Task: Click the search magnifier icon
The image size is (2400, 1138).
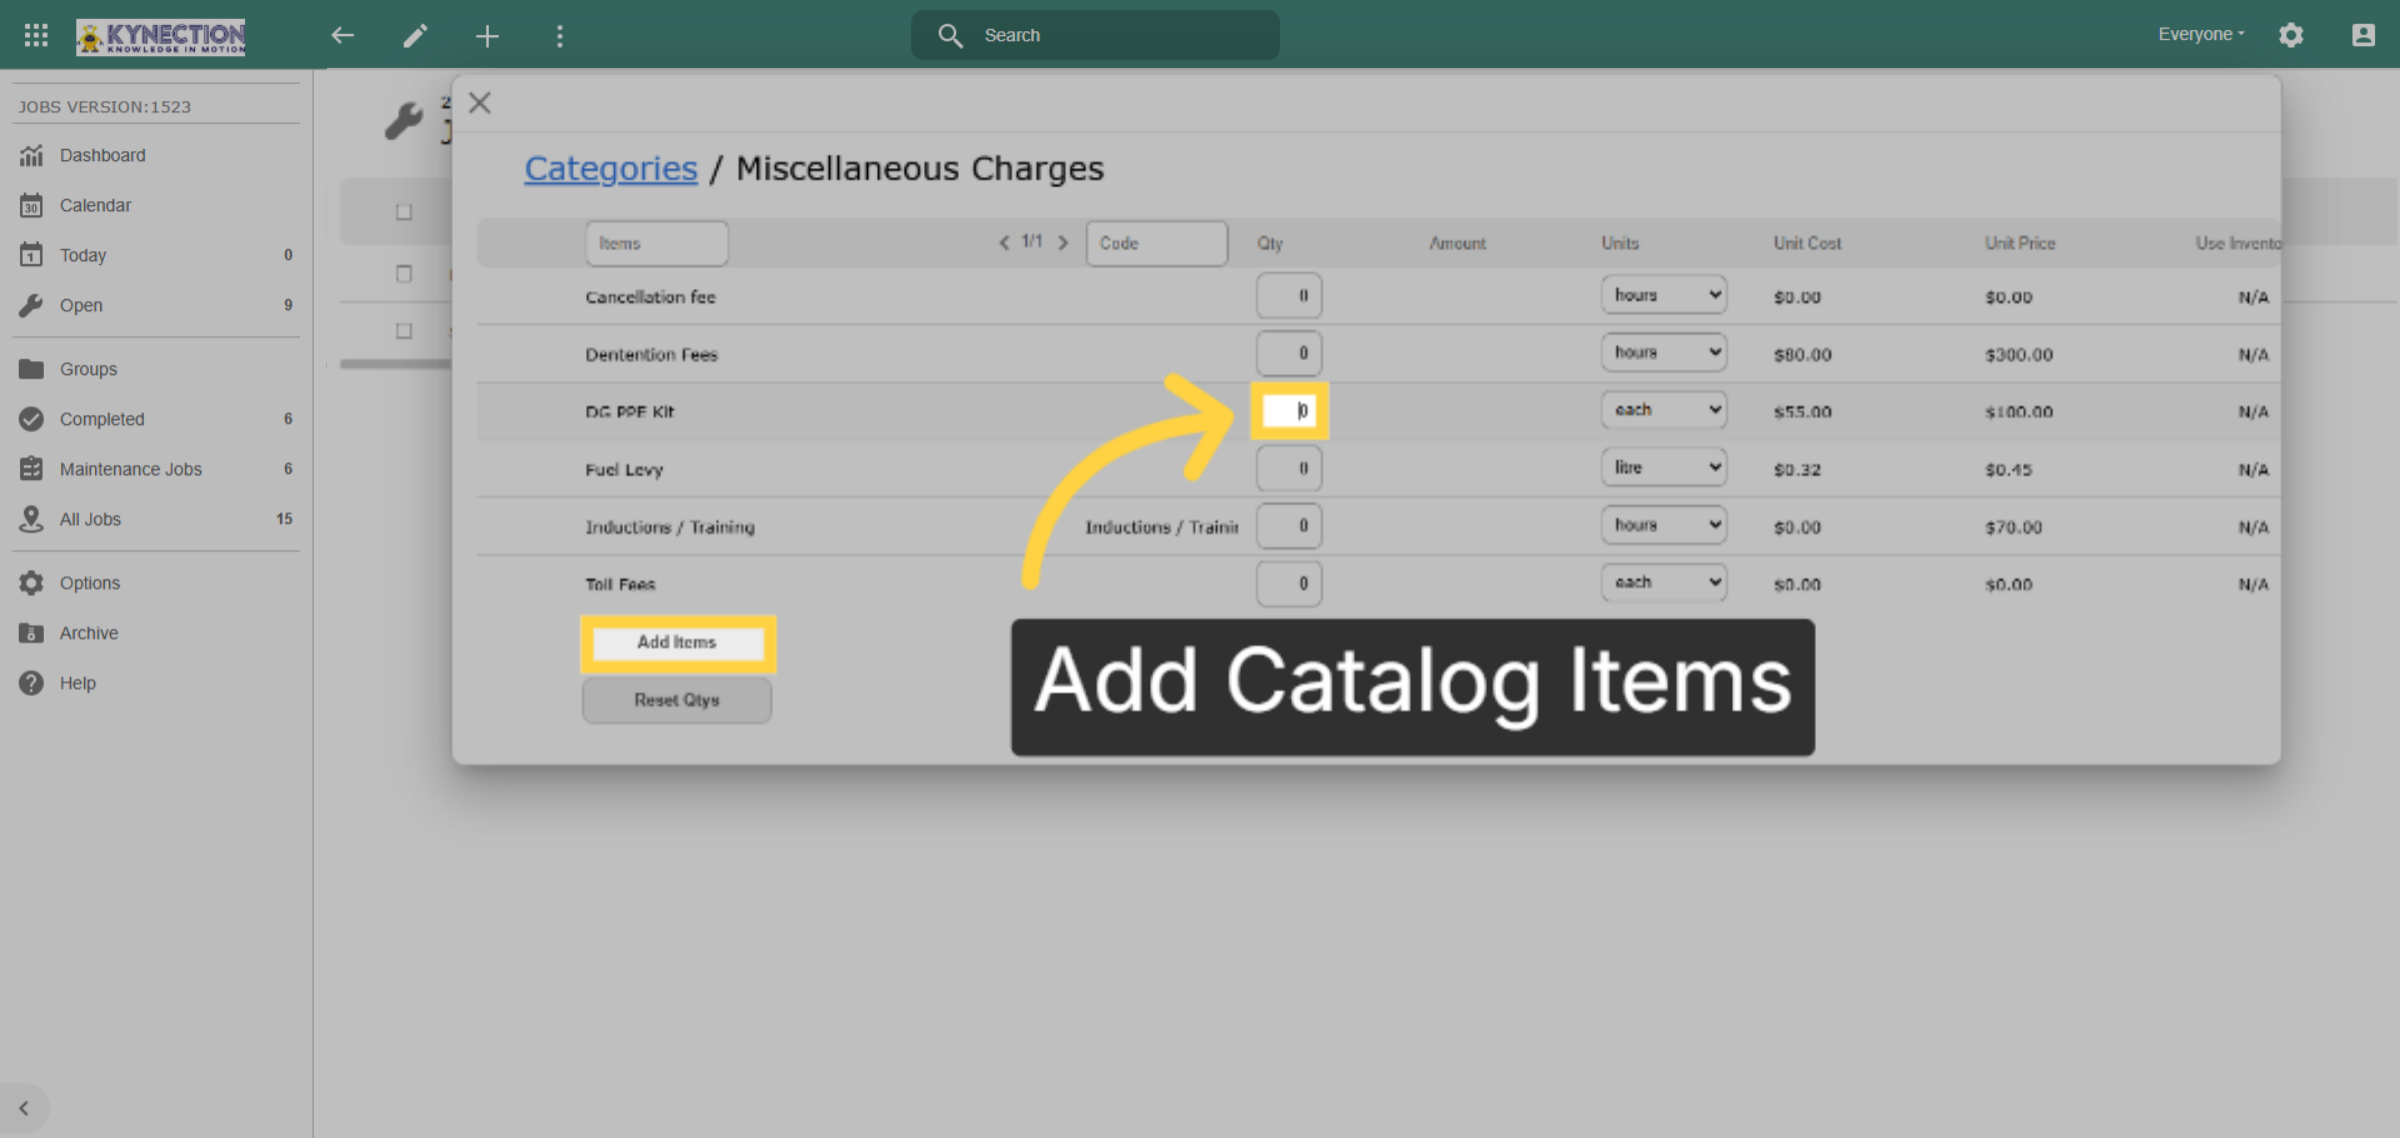Action: (950, 36)
